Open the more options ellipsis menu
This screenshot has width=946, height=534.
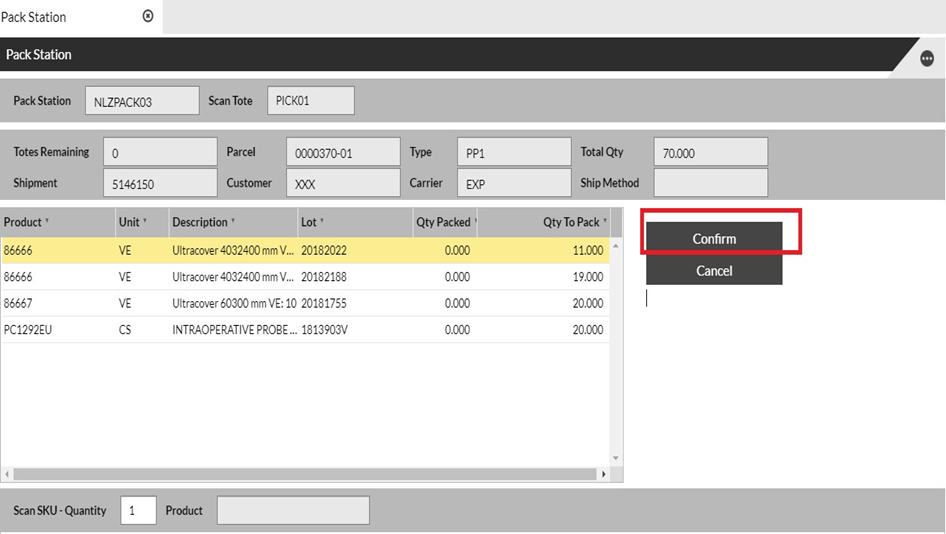coord(927,59)
